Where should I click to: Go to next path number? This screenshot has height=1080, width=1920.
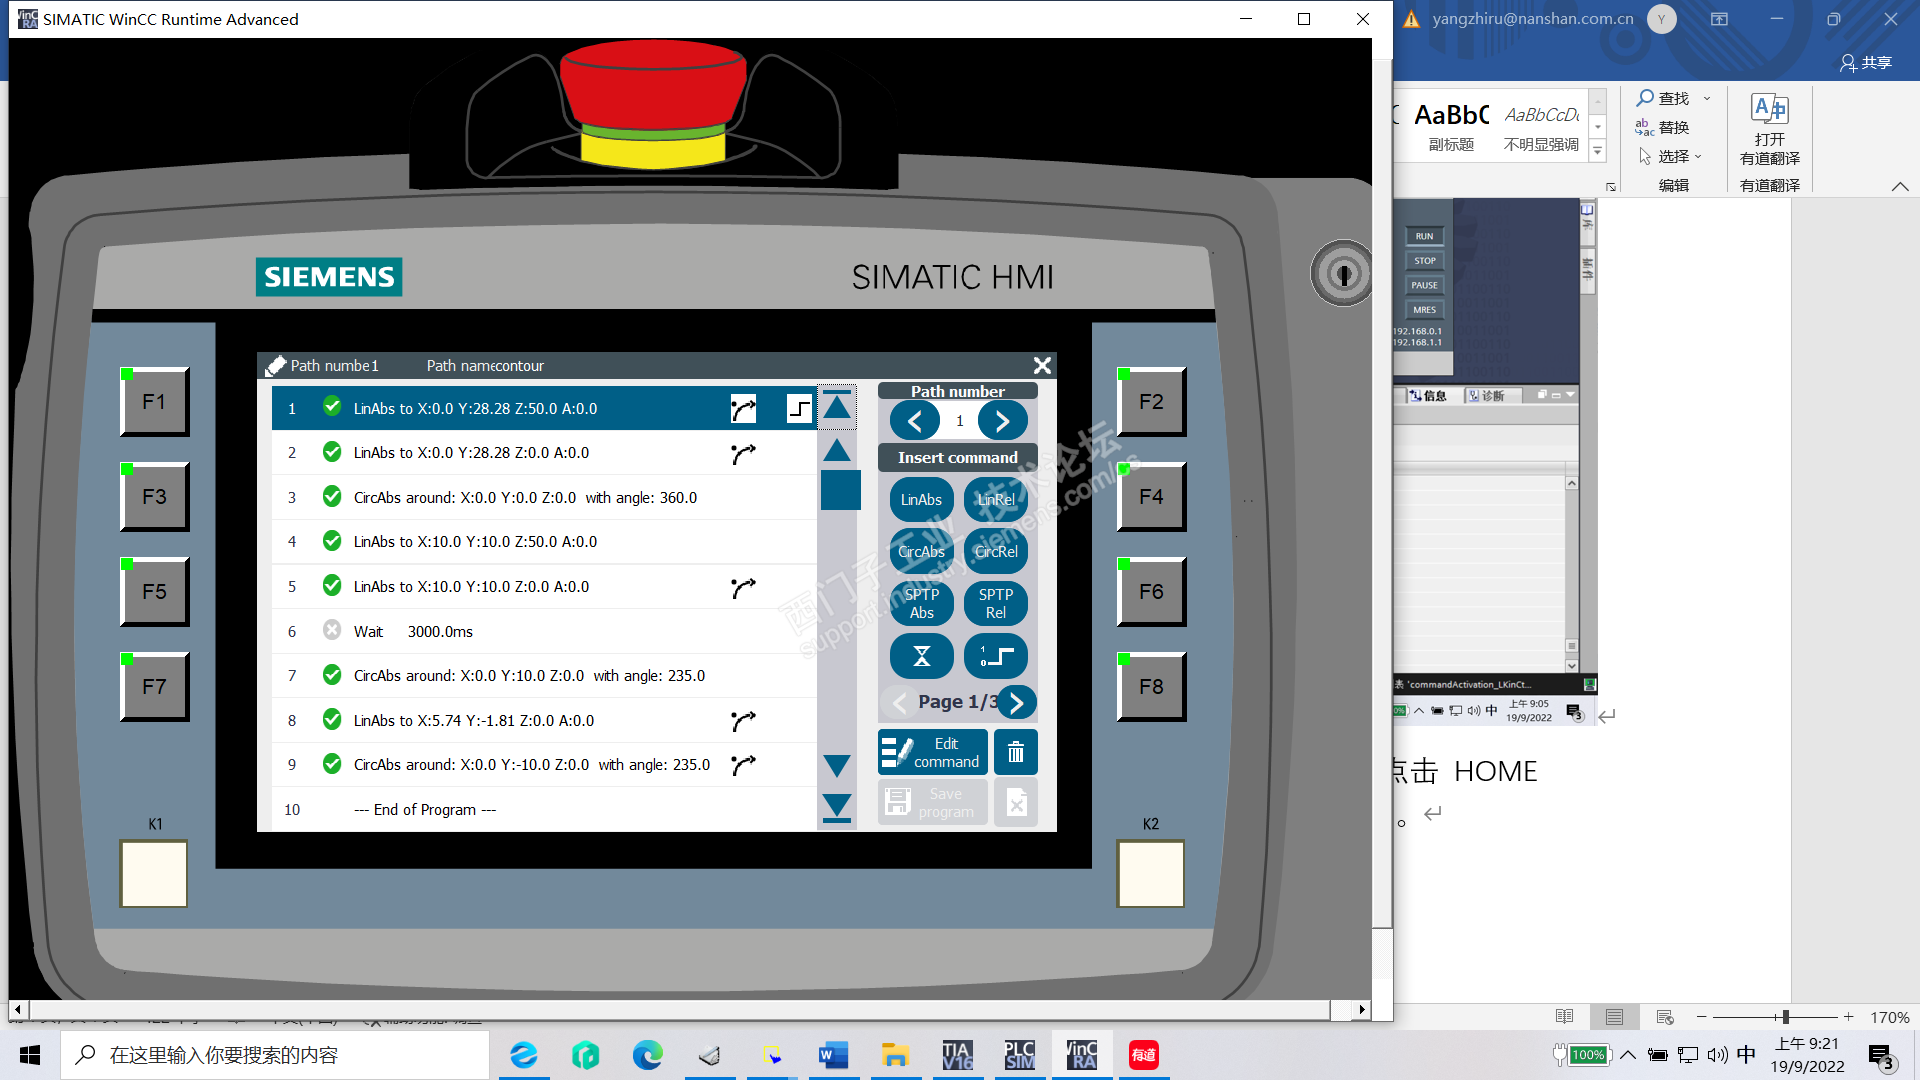tap(1002, 421)
